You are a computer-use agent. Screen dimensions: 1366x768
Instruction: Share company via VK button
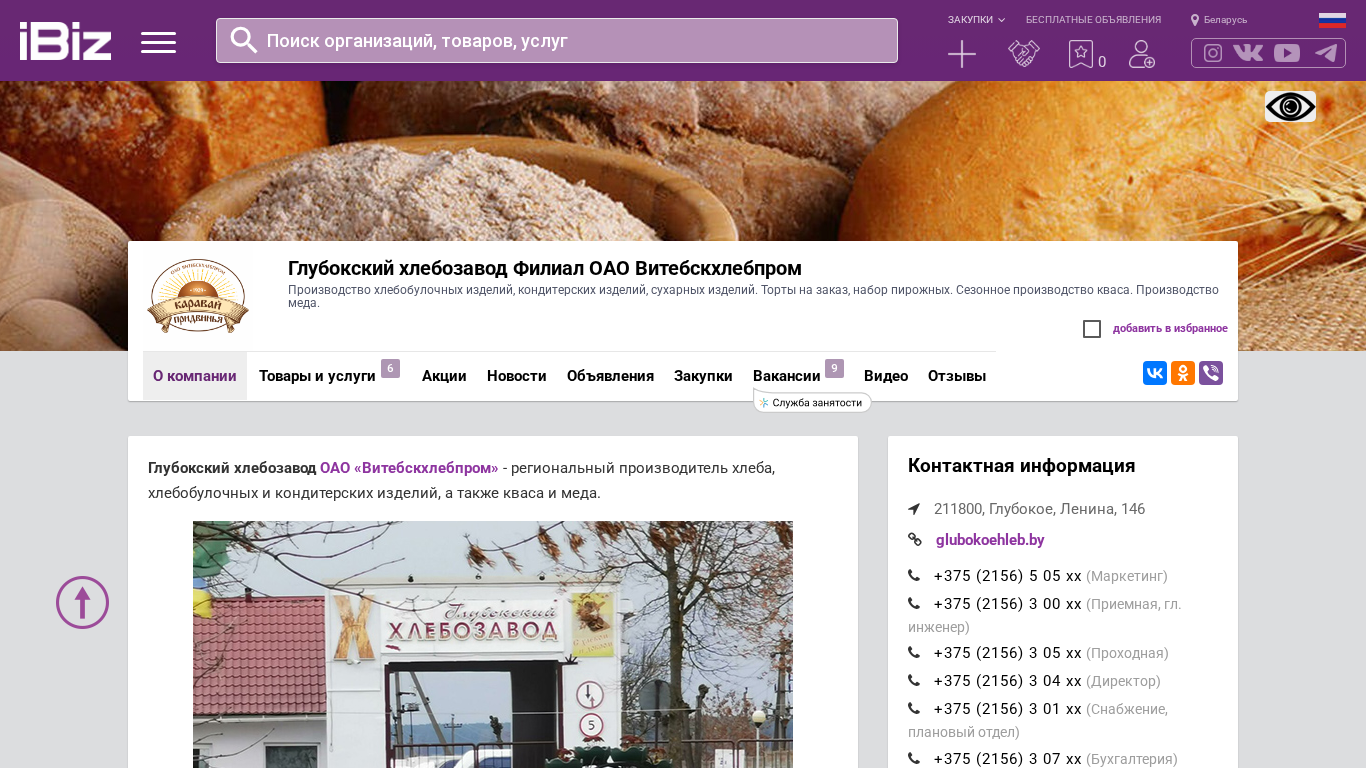[x=1155, y=373]
